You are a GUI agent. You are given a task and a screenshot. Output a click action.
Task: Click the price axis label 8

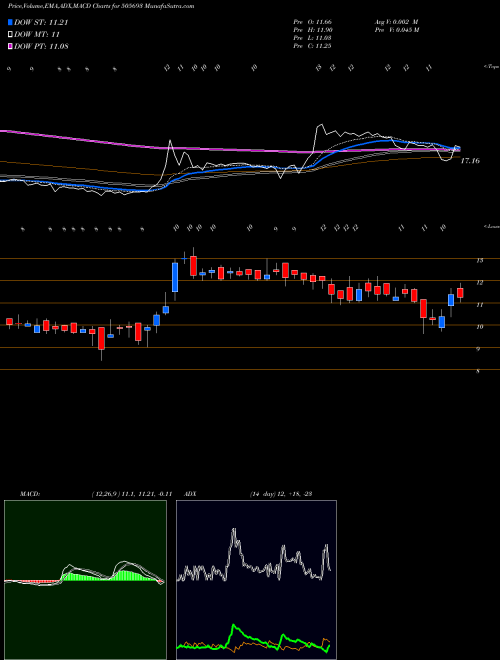pos(478,372)
